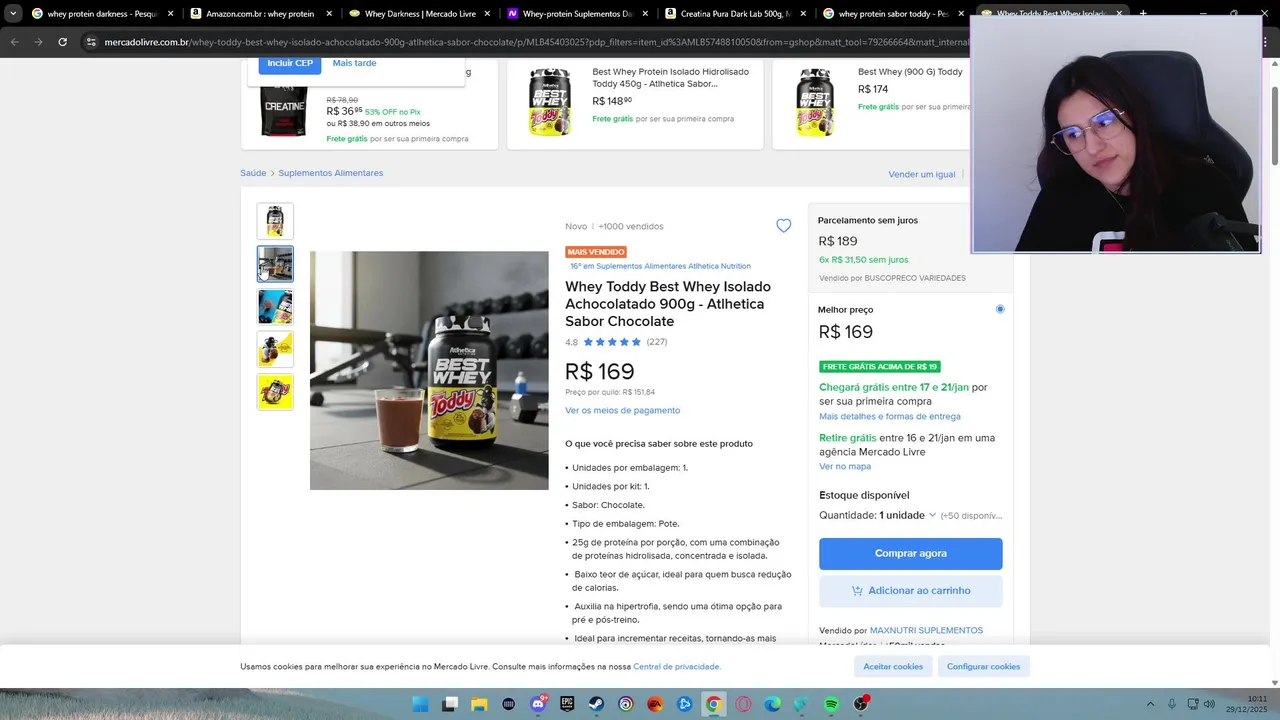Select first product thumbnail
The width and height of the screenshot is (1280, 720).
[x=275, y=221]
